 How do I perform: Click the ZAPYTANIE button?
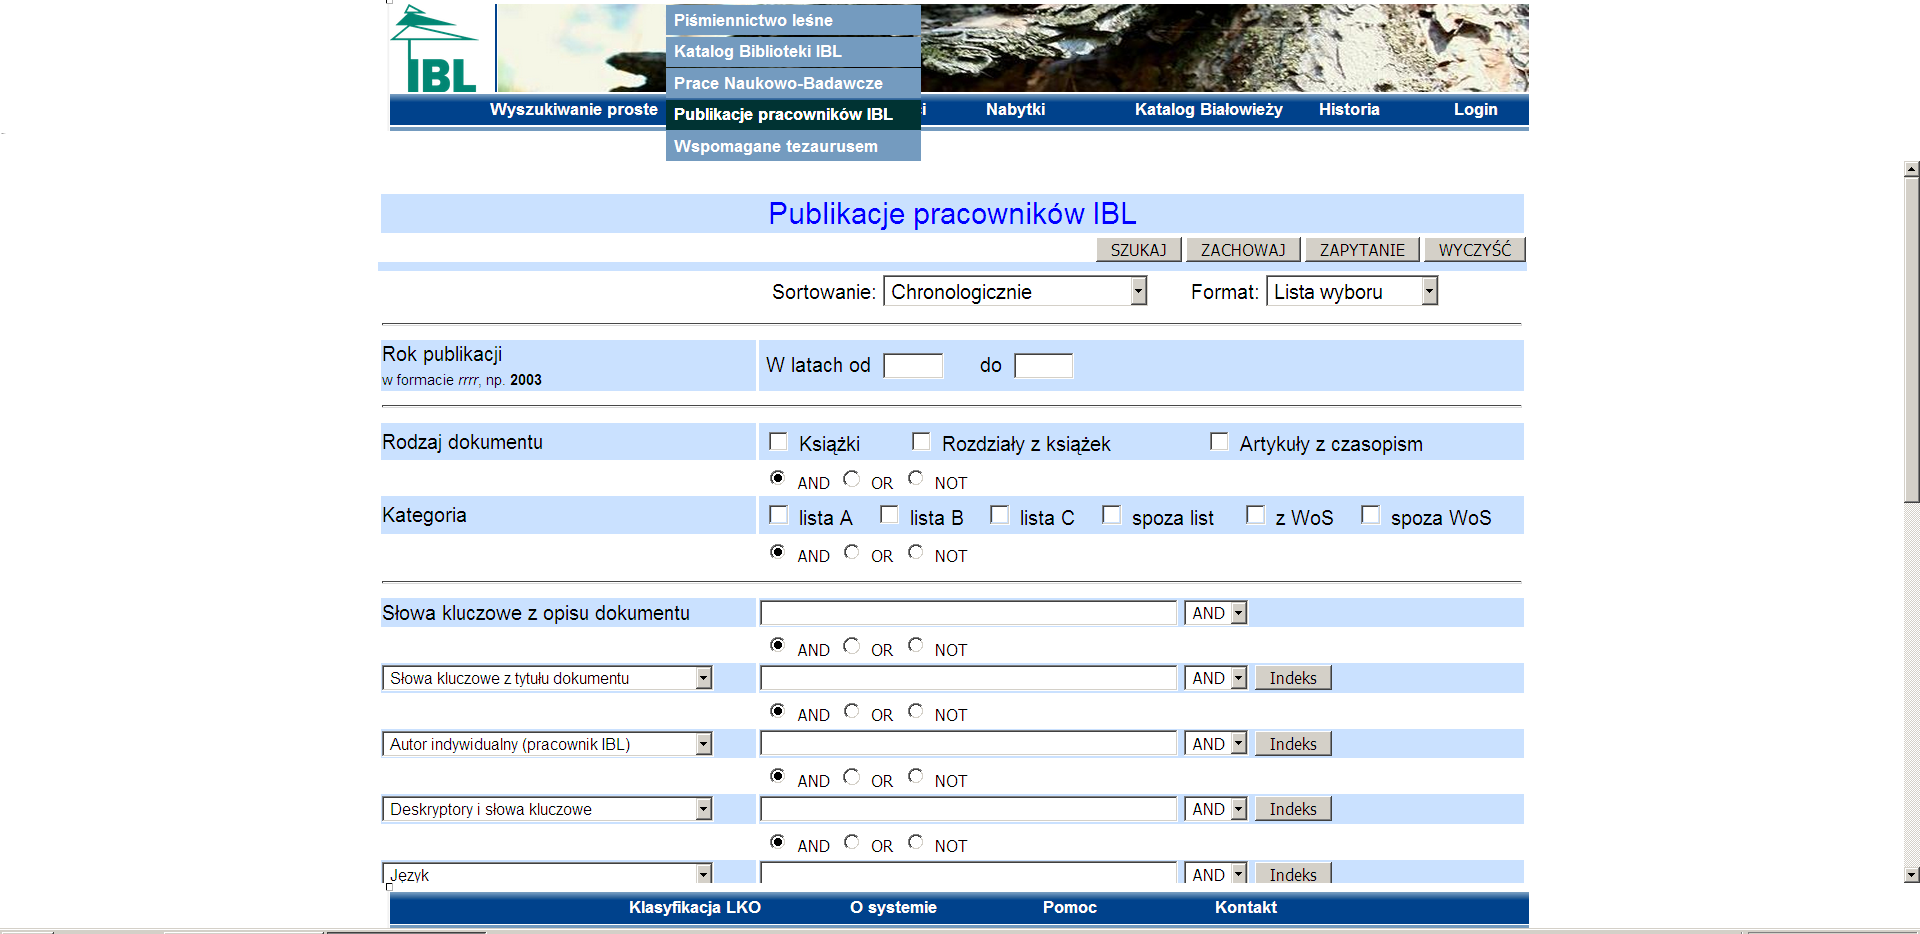(x=1362, y=250)
